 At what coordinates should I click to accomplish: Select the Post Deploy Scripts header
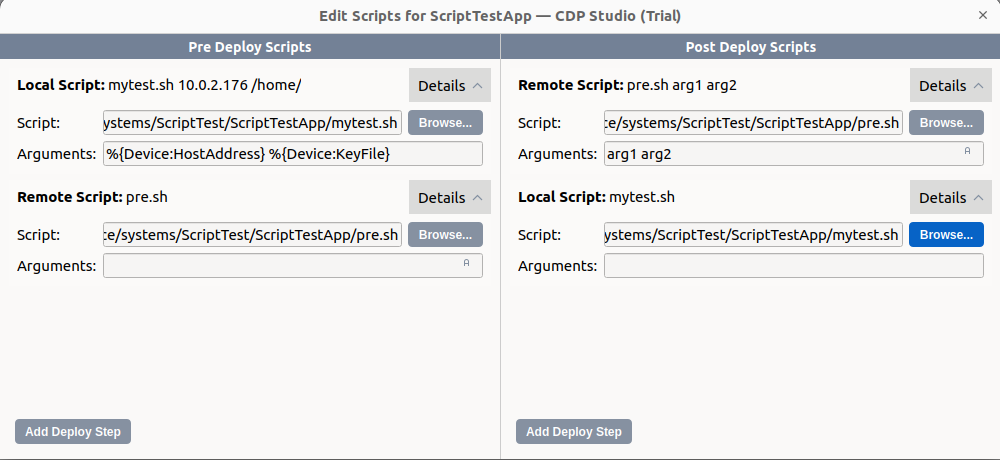pyautogui.click(x=751, y=47)
